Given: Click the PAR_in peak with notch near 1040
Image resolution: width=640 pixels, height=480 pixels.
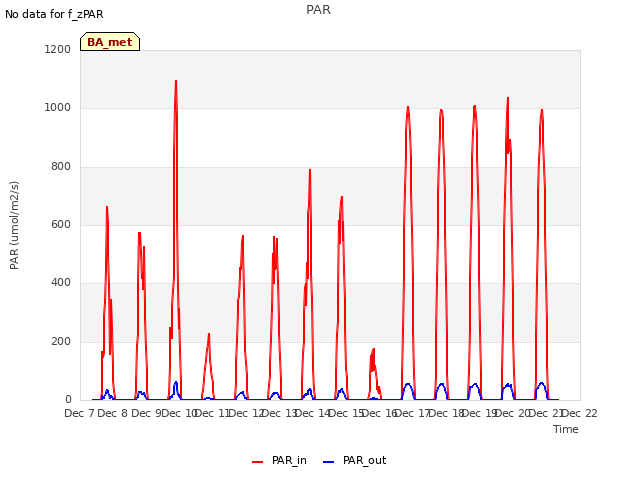Looking at the screenshot, I should click(x=508, y=98).
